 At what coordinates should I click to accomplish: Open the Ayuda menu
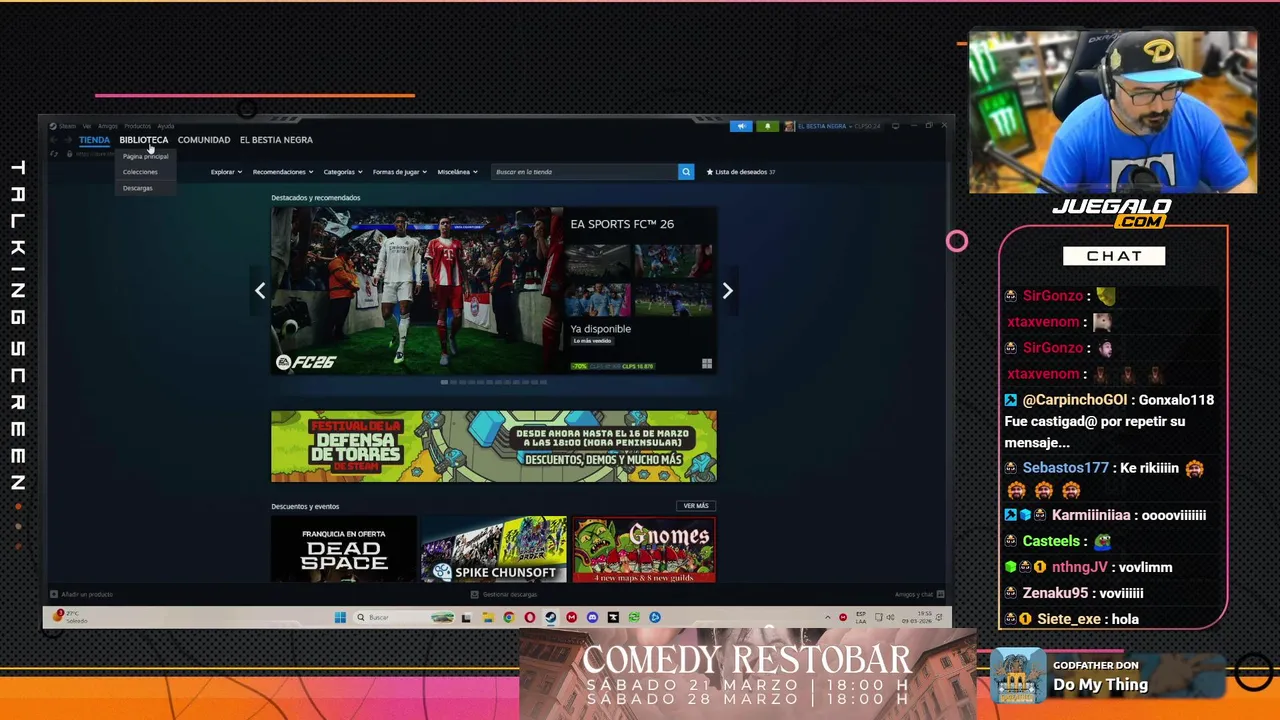tap(166, 126)
